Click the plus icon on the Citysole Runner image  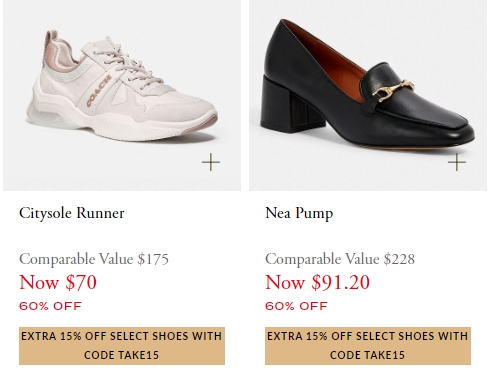(x=211, y=162)
